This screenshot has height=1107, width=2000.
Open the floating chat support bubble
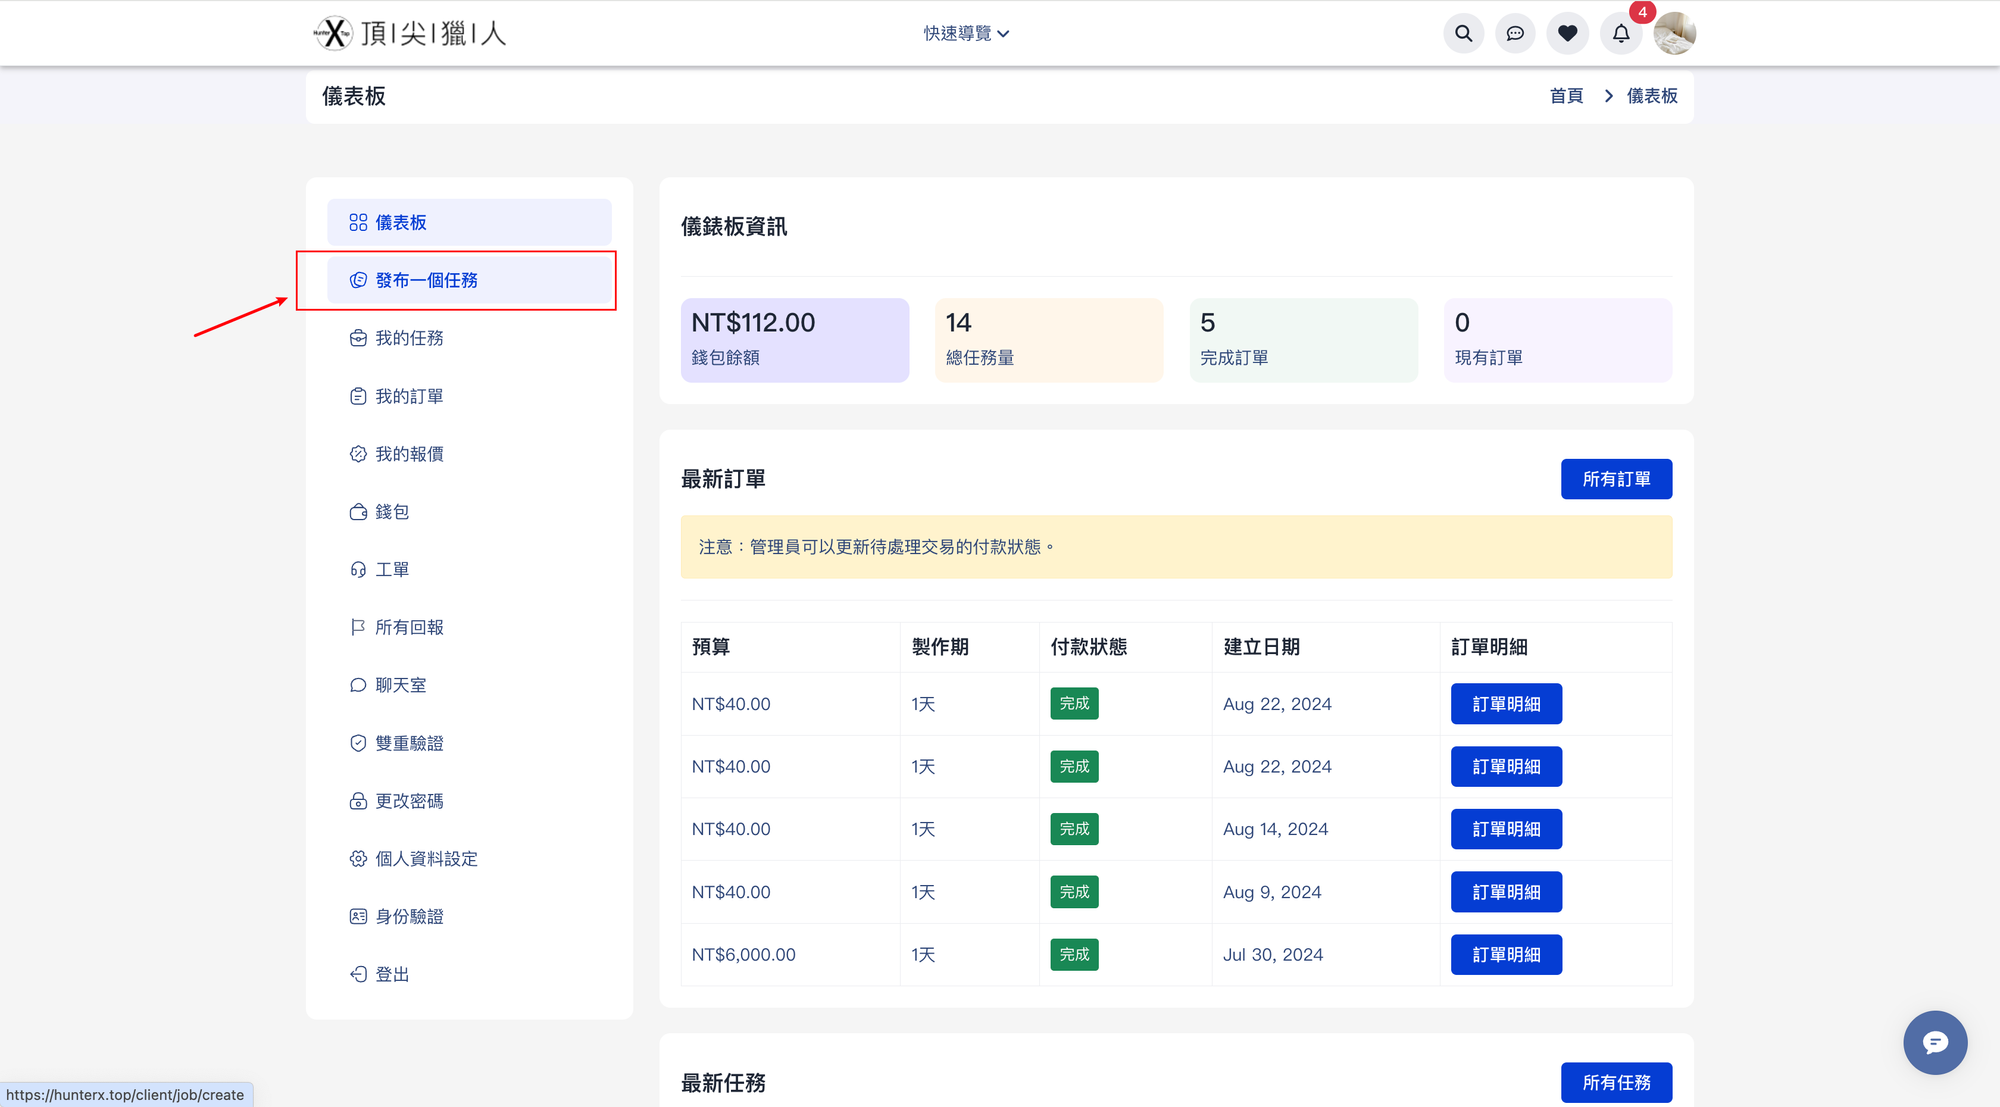(x=1934, y=1042)
